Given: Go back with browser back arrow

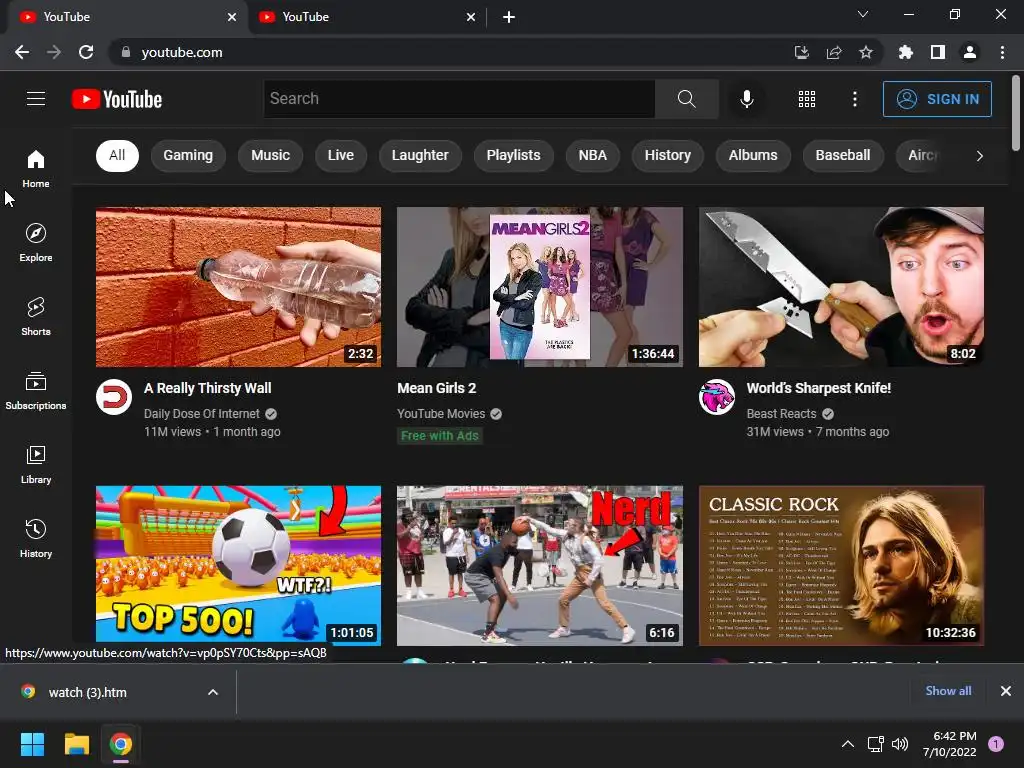Looking at the screenshot, I should coord(22,52).
